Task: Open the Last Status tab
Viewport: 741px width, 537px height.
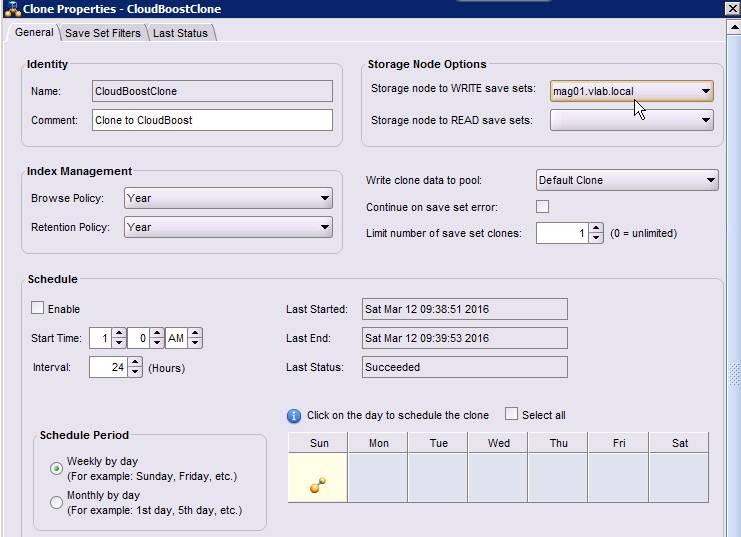Action: [180, 33]
